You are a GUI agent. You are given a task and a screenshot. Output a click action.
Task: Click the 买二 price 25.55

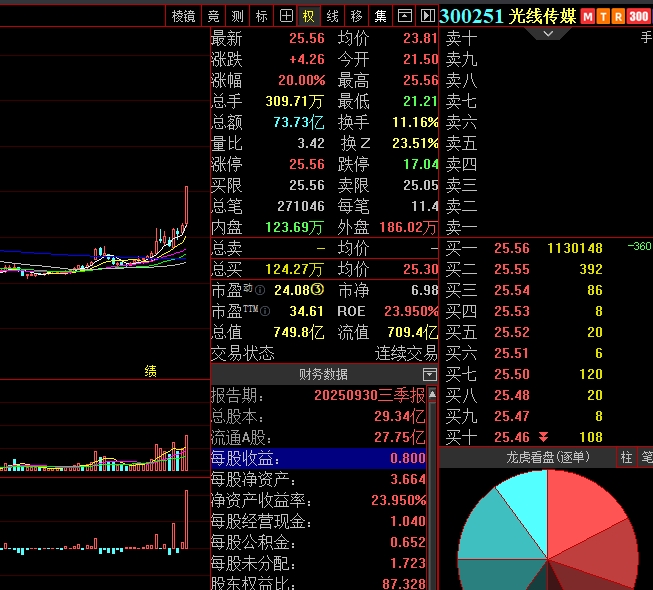(512, 269)
